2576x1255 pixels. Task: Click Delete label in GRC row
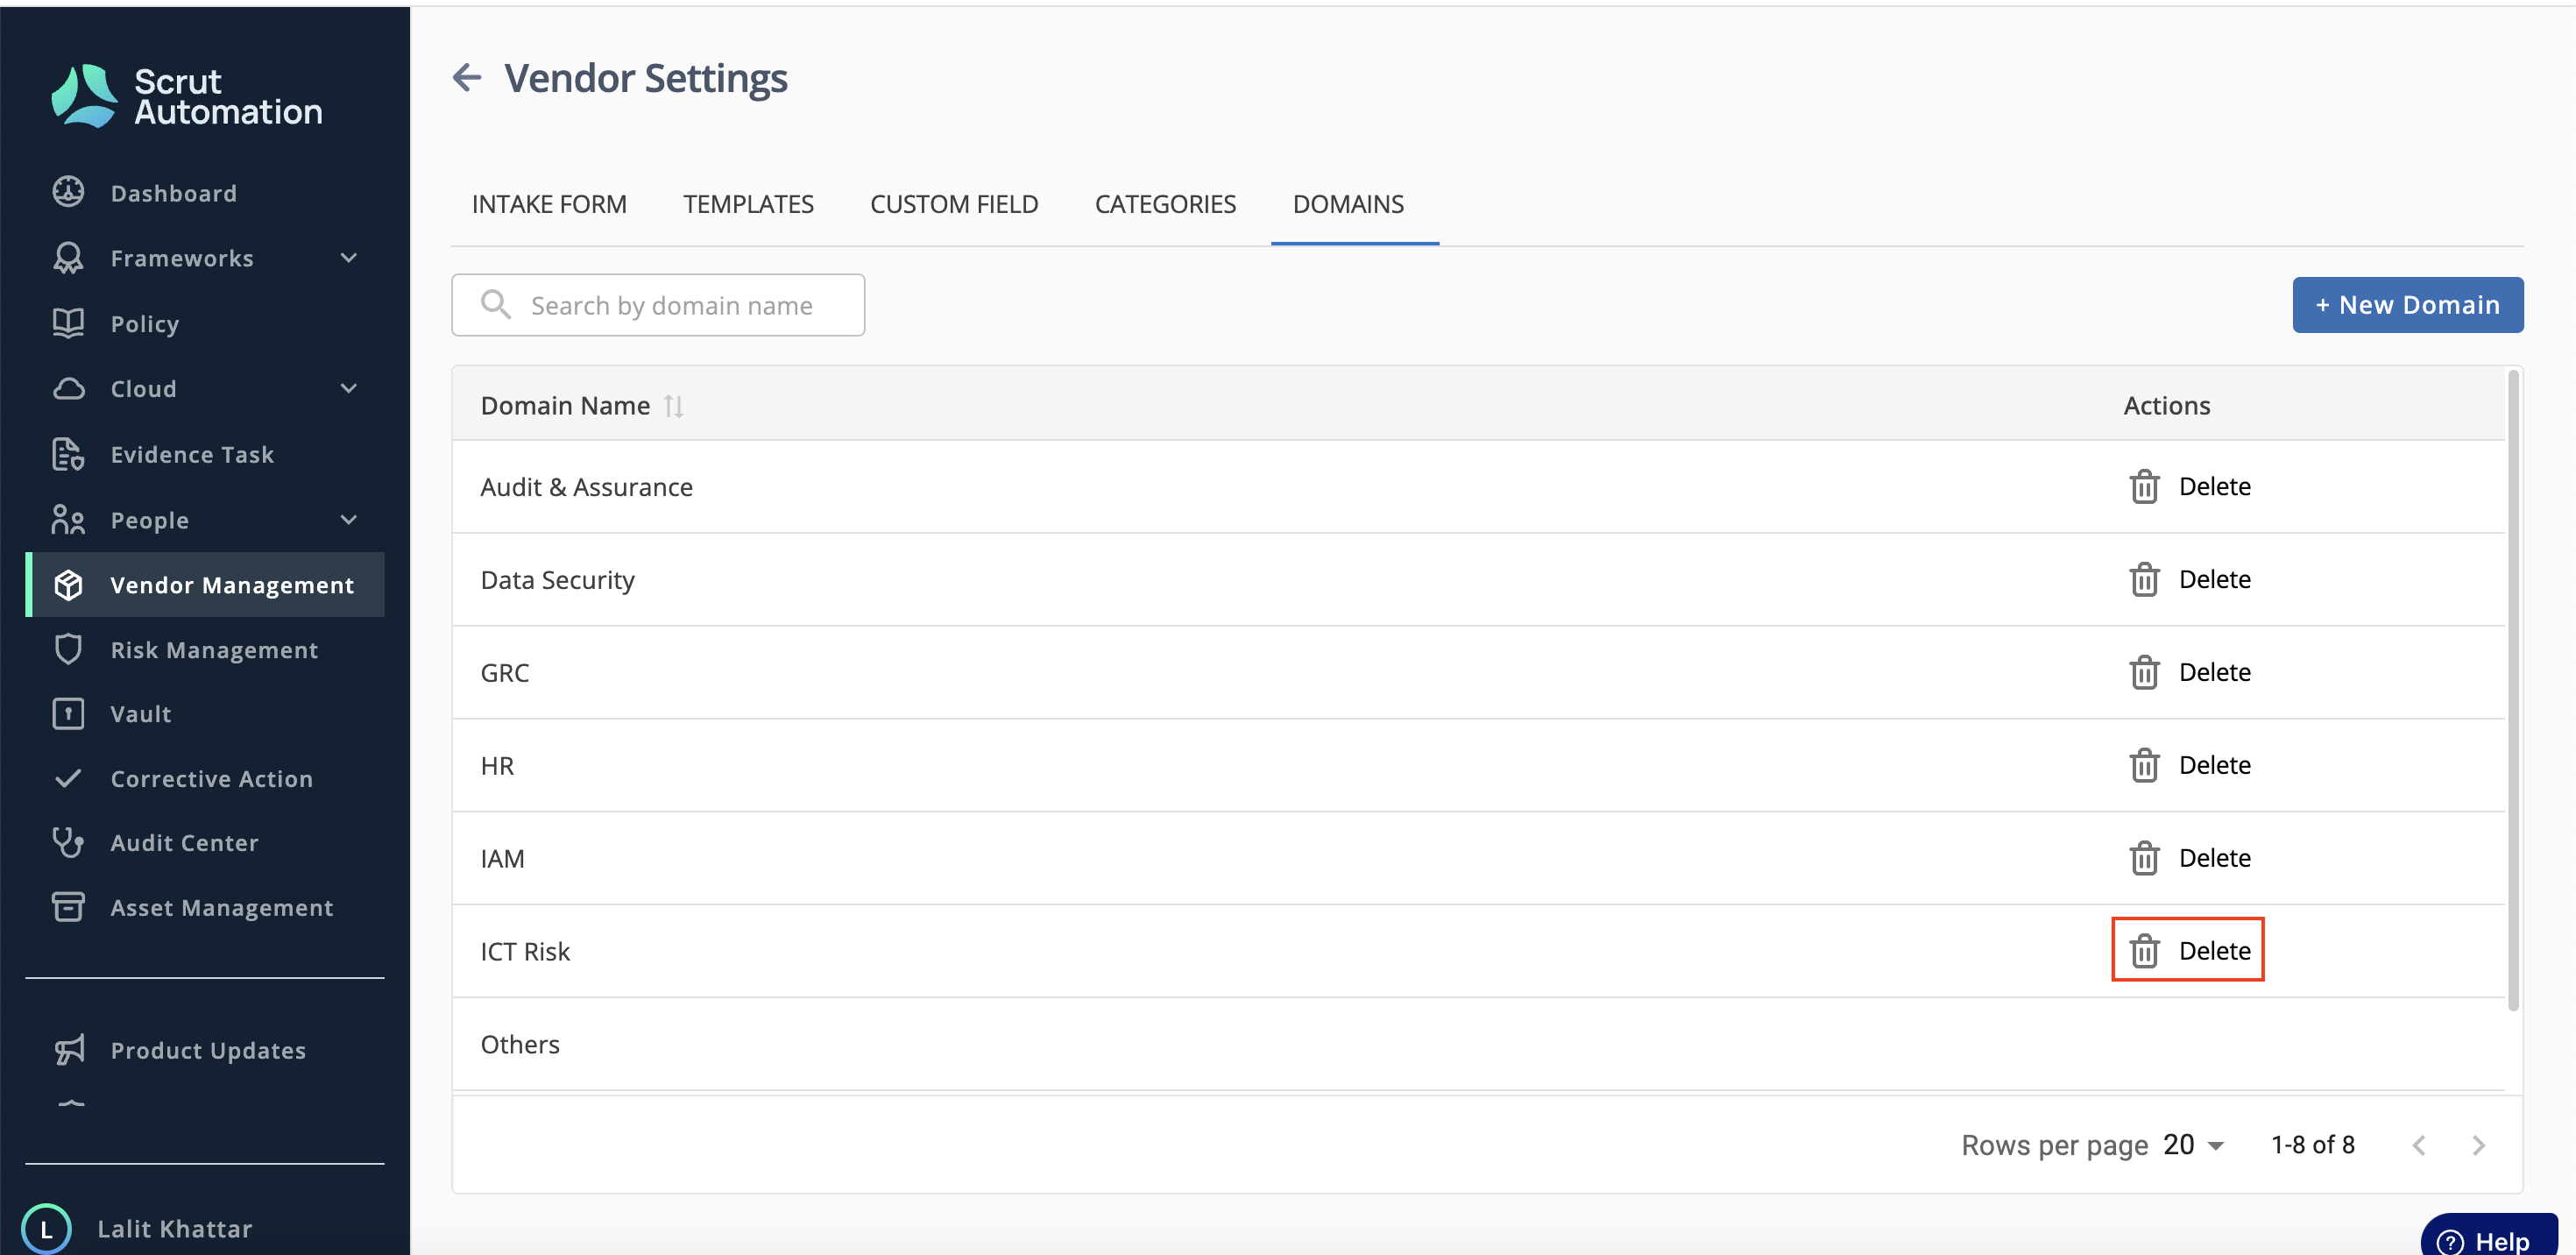pos(2214,673)
